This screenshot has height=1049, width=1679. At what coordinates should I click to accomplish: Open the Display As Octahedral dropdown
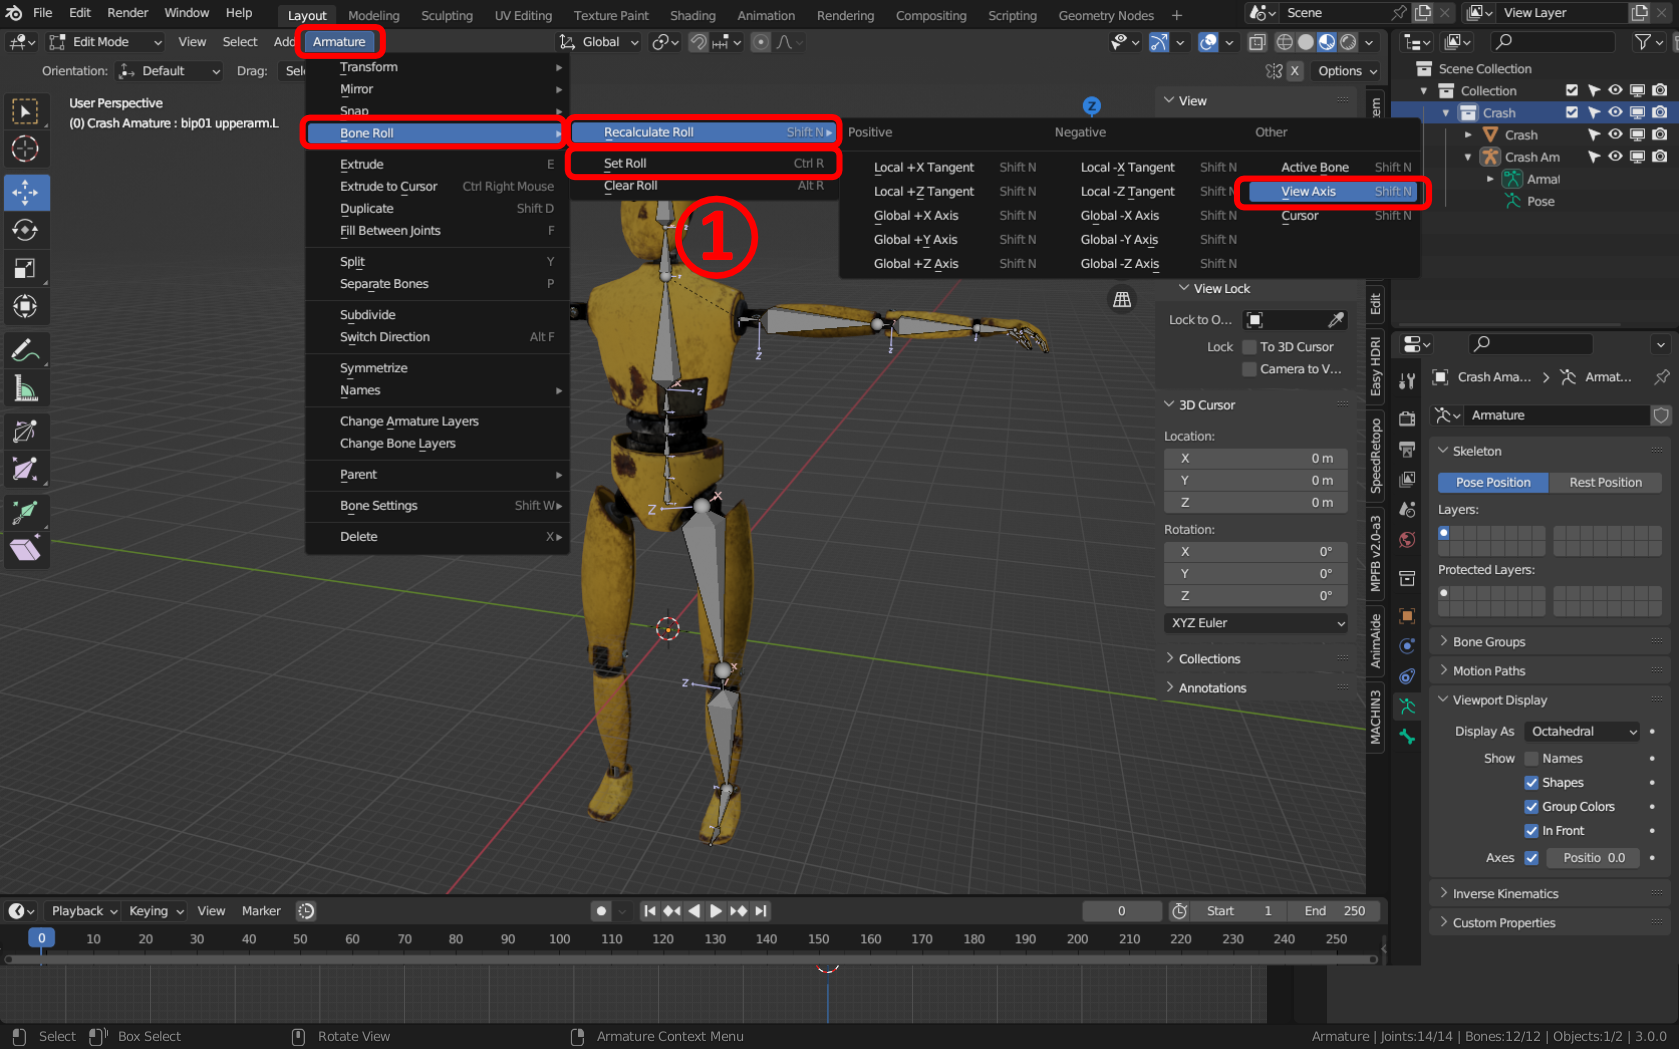(x=1582, y=732)
